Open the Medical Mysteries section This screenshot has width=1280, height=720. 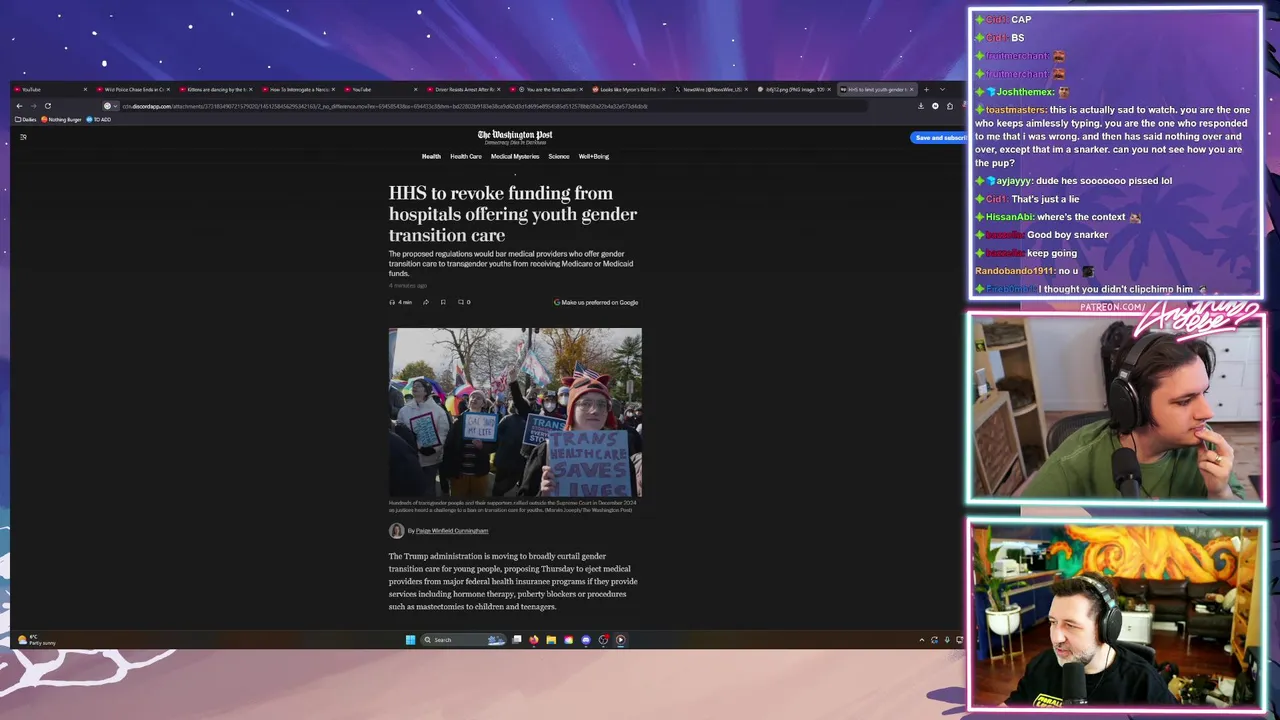[x=515, y=156]
